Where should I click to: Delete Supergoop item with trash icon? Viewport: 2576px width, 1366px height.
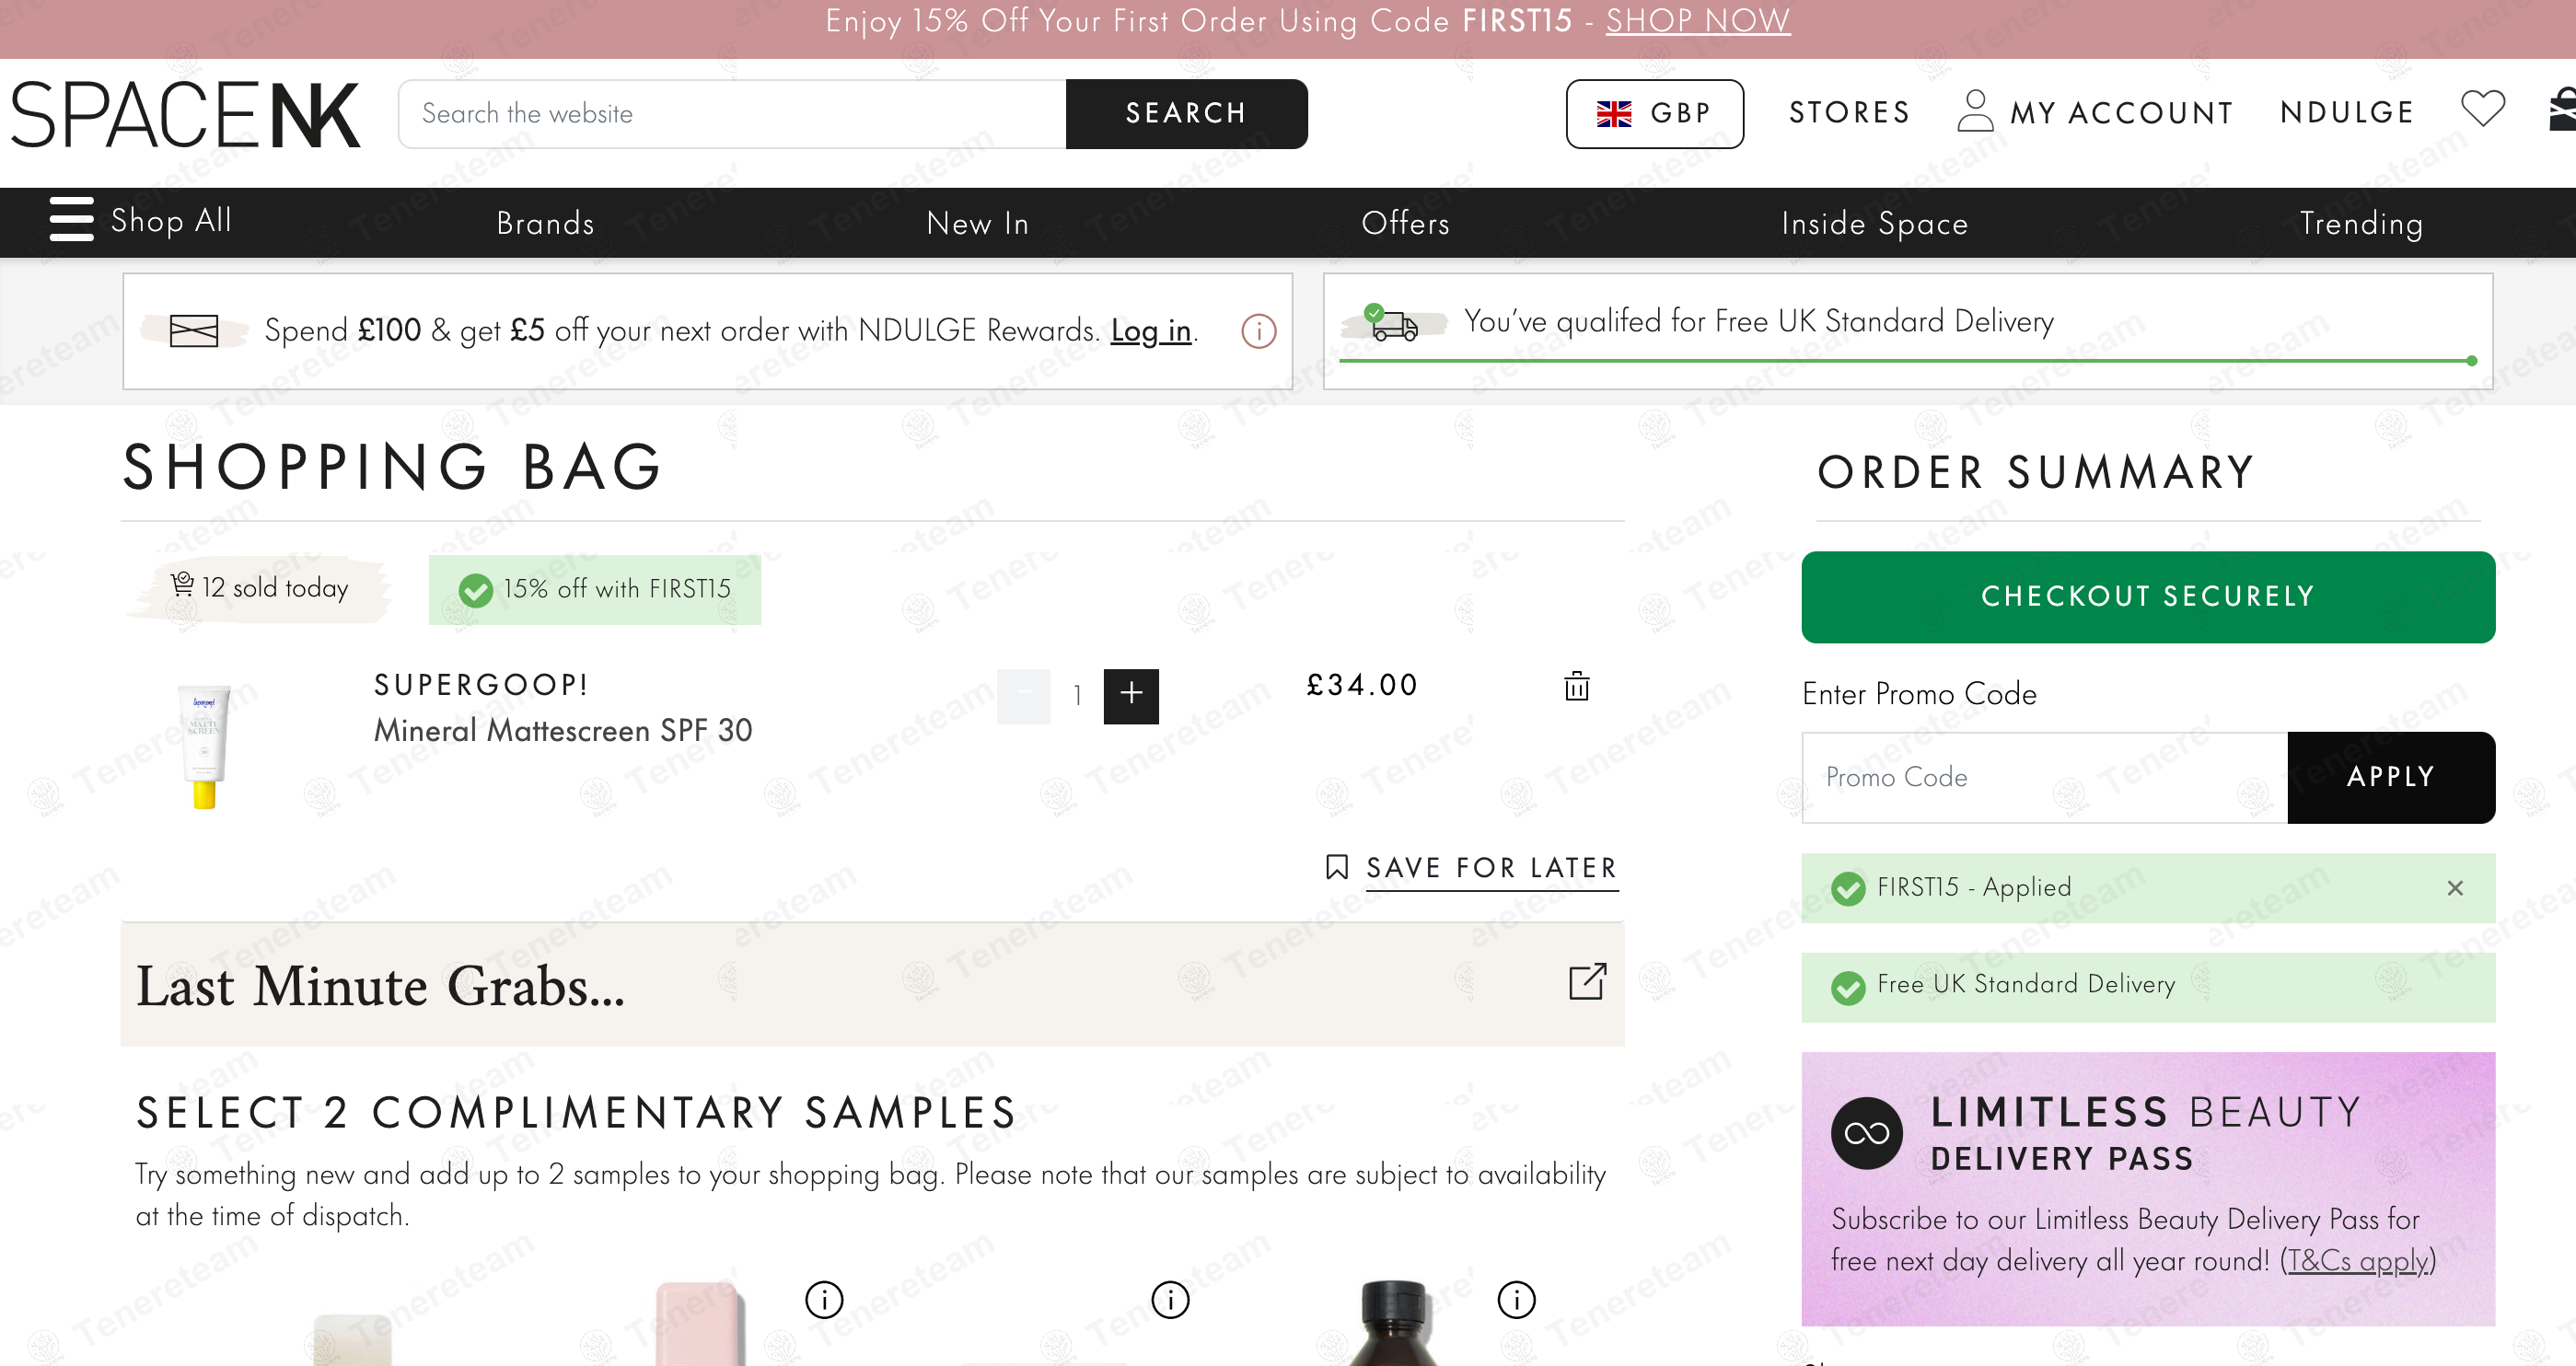point(1576,687)
